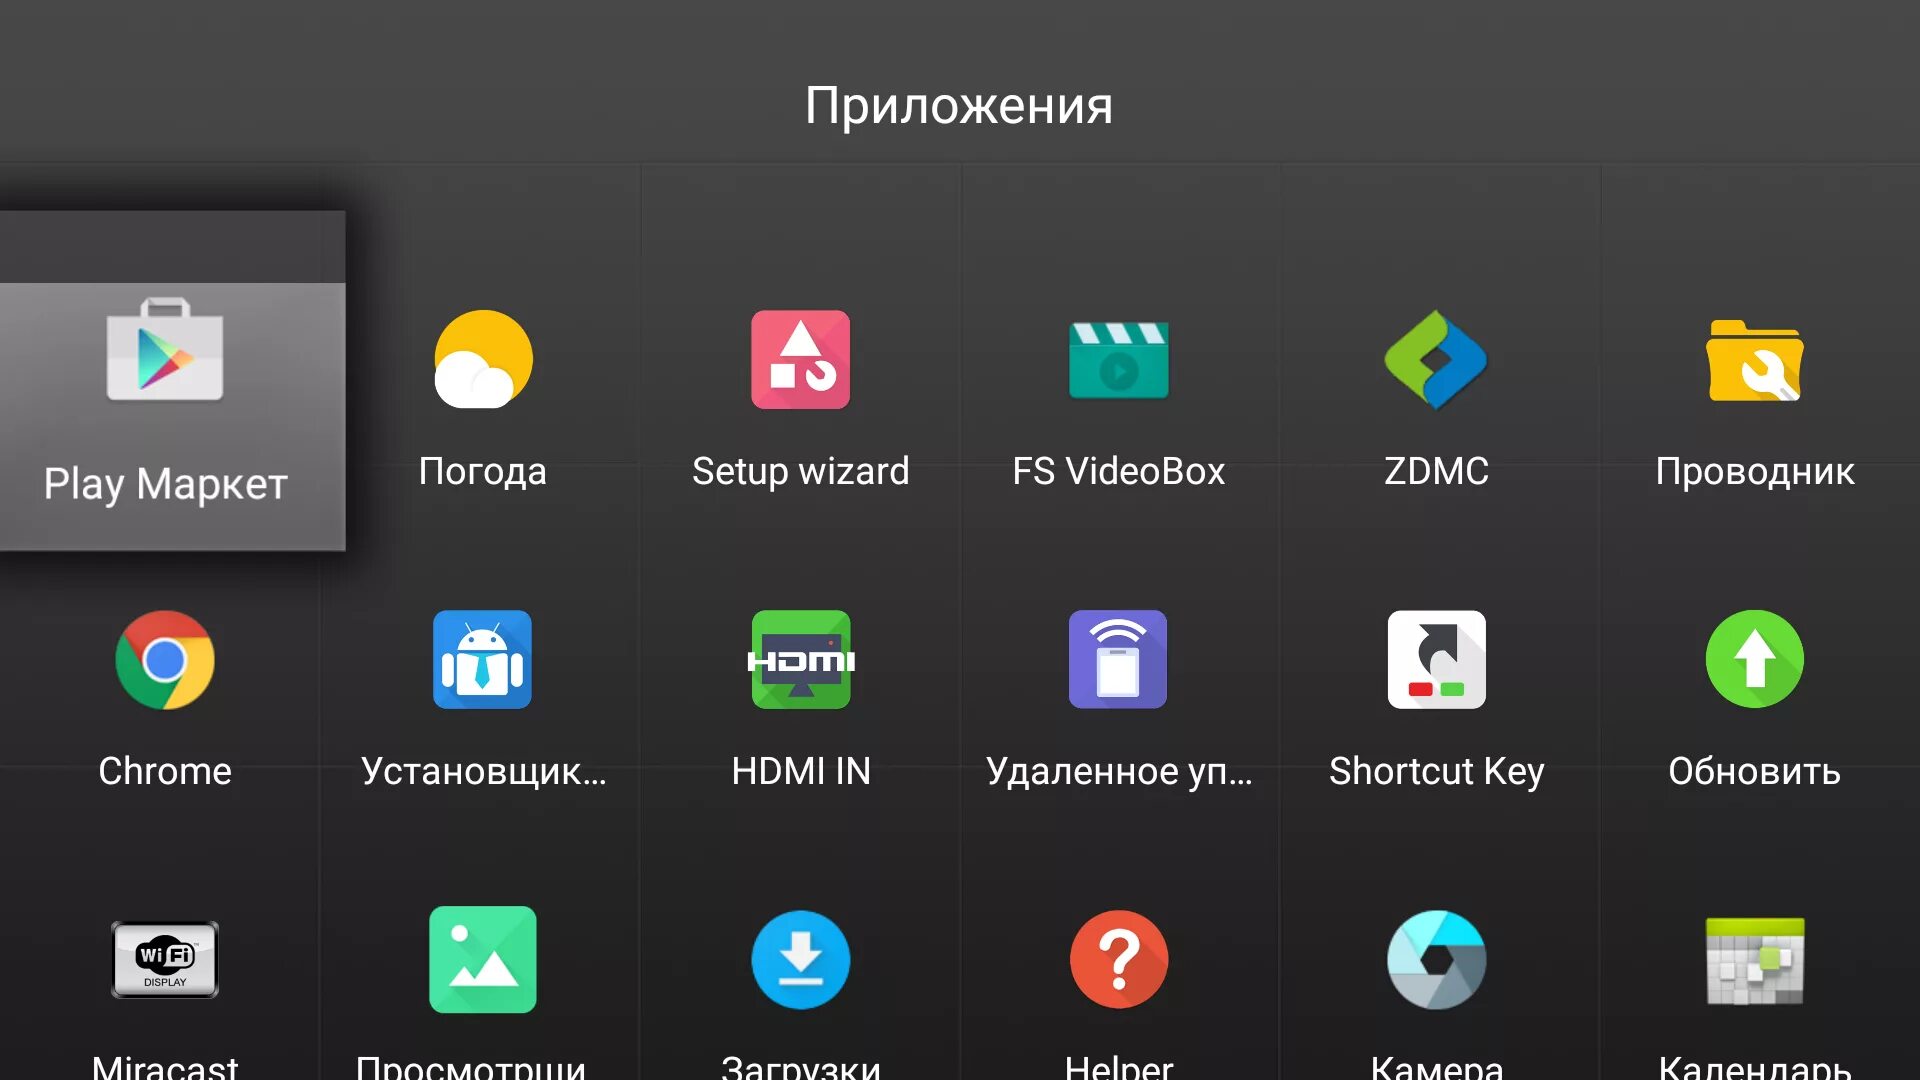Open Календарь calendar app
The width and height of the screenshot is (1920, 1080).
(1754, 961)
